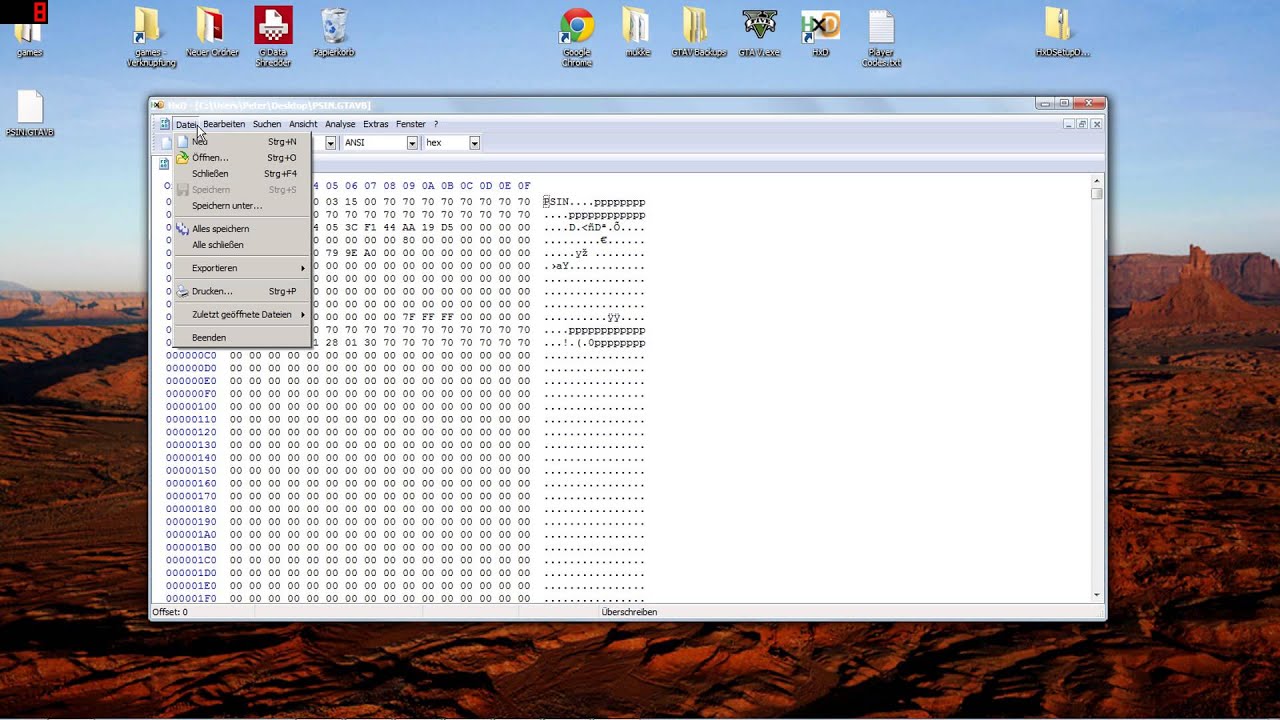This screenshot has height=720, width=1280.
Task: Click the offset row label 00000150
Action: 191,470
